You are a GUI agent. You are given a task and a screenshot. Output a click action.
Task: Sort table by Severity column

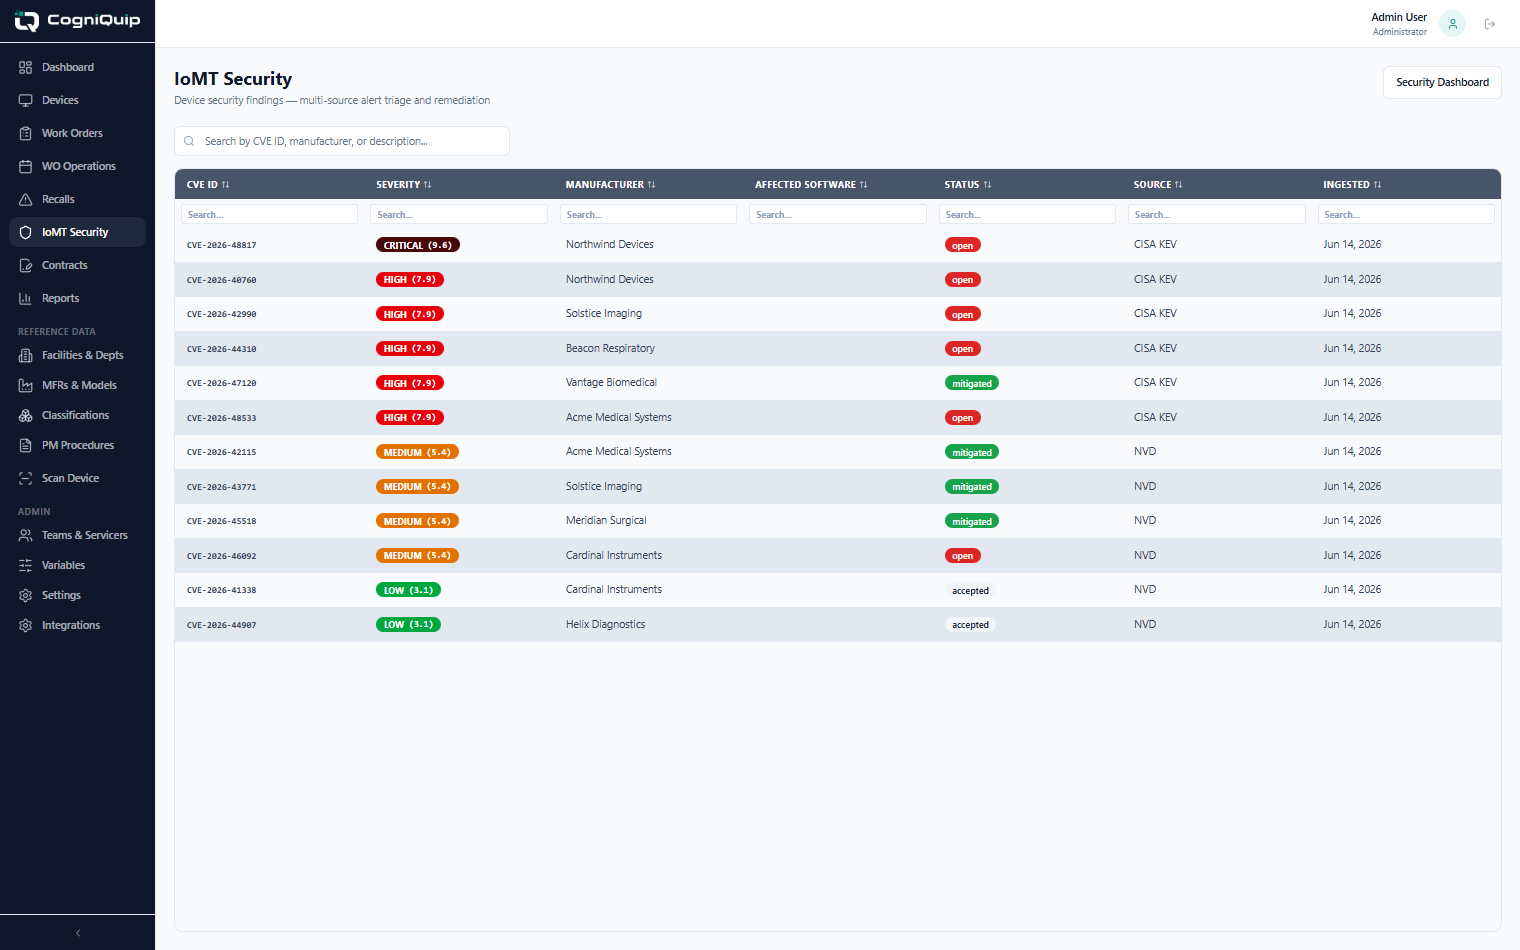(404, 185)
